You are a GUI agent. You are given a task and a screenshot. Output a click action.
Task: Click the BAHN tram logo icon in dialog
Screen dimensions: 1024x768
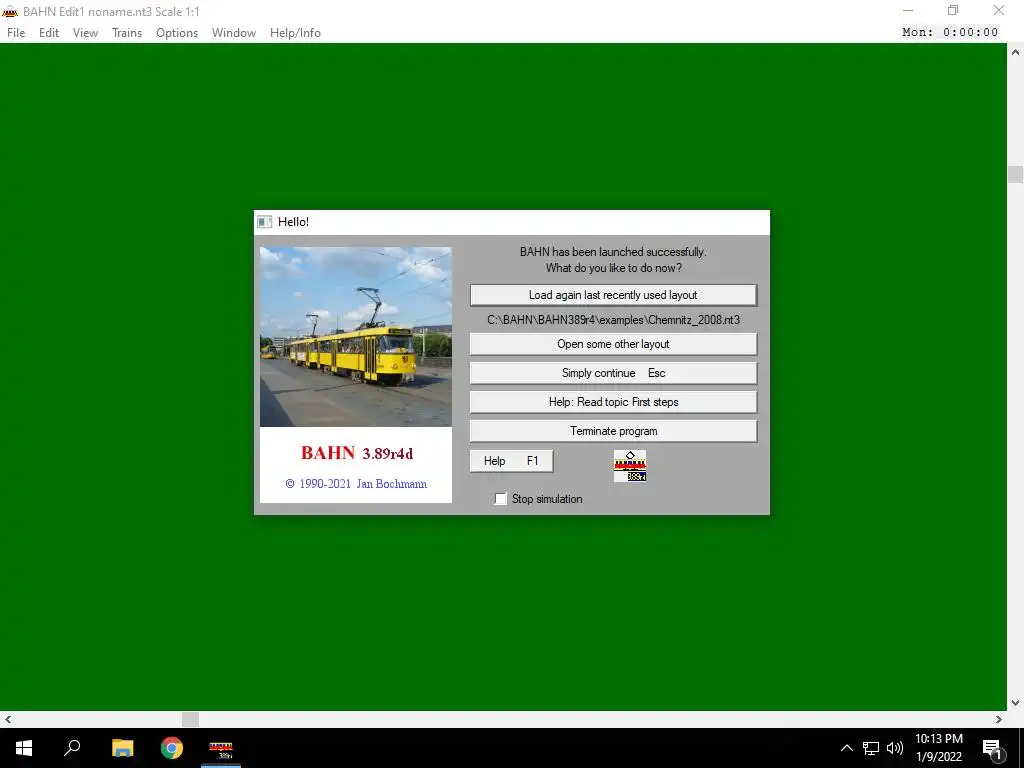point(630,466)
